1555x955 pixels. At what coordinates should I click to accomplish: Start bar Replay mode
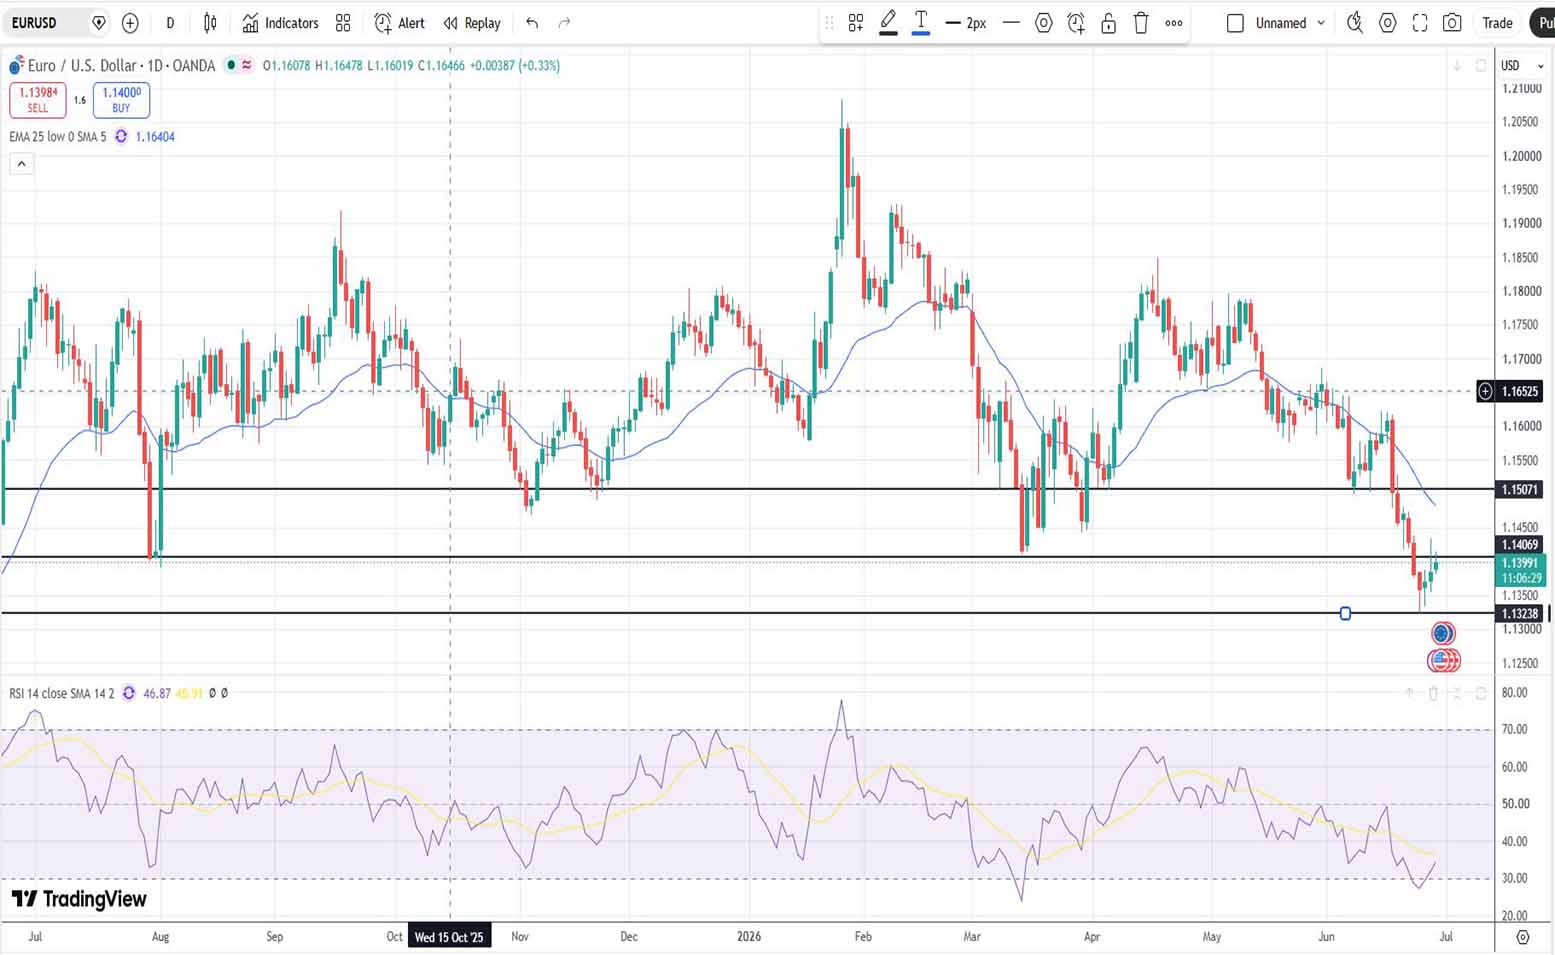(x=472, y=22)
